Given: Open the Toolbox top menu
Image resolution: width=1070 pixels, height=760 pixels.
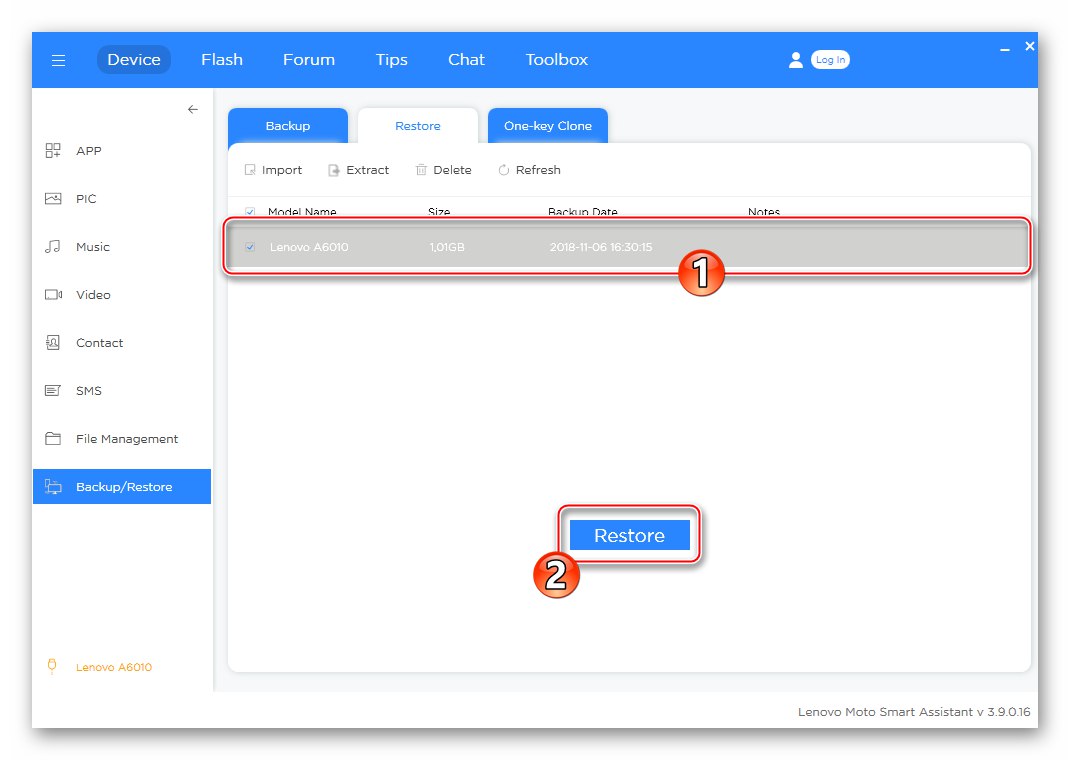Looking at the screenshot, I should (x=556, y=60).
